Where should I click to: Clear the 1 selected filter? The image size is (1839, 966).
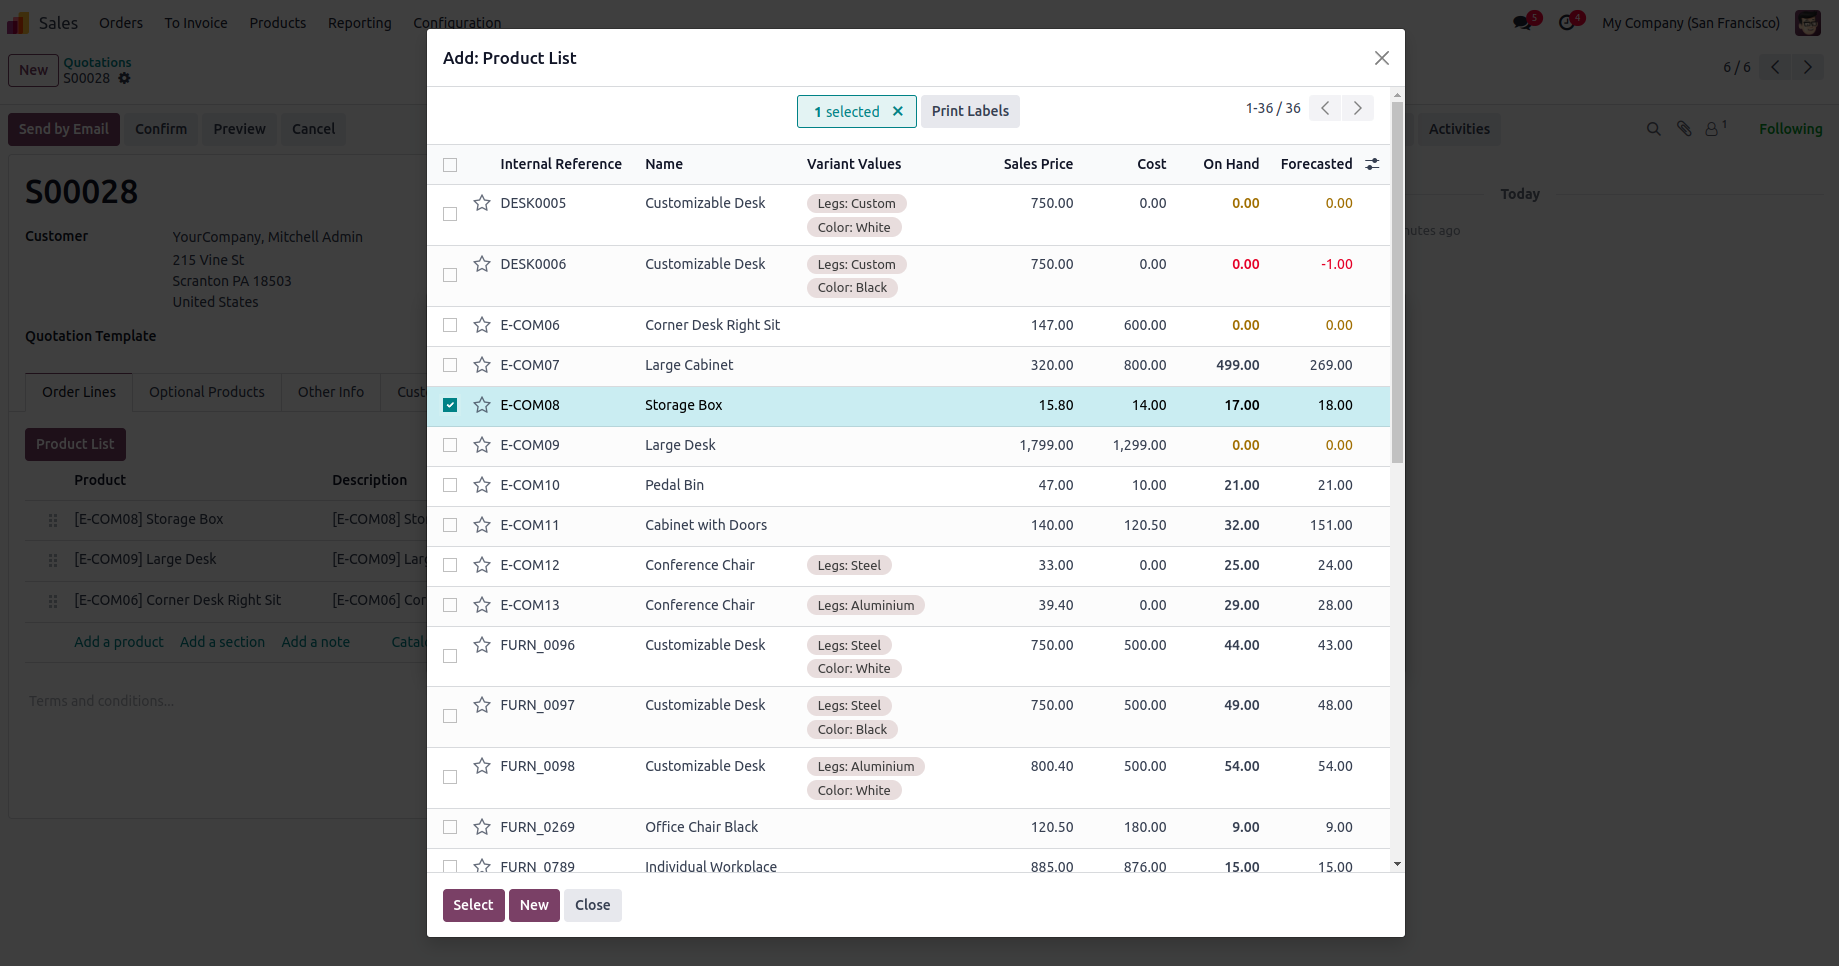point(898,112)
